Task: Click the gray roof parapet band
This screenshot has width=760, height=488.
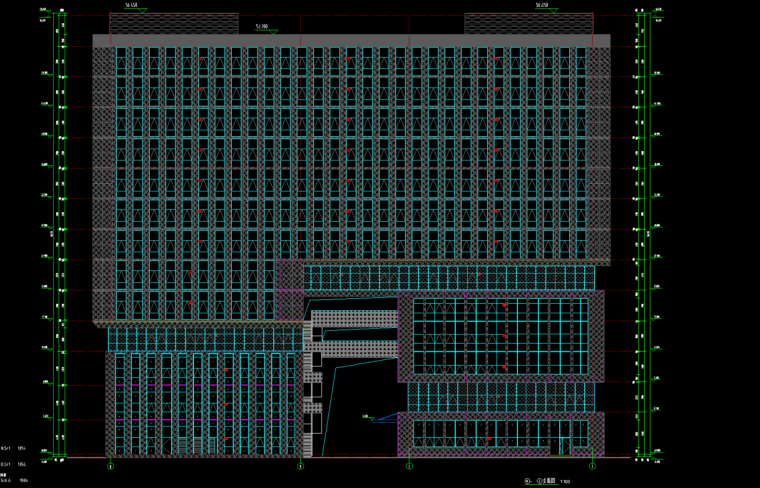Action: [350, 40]
